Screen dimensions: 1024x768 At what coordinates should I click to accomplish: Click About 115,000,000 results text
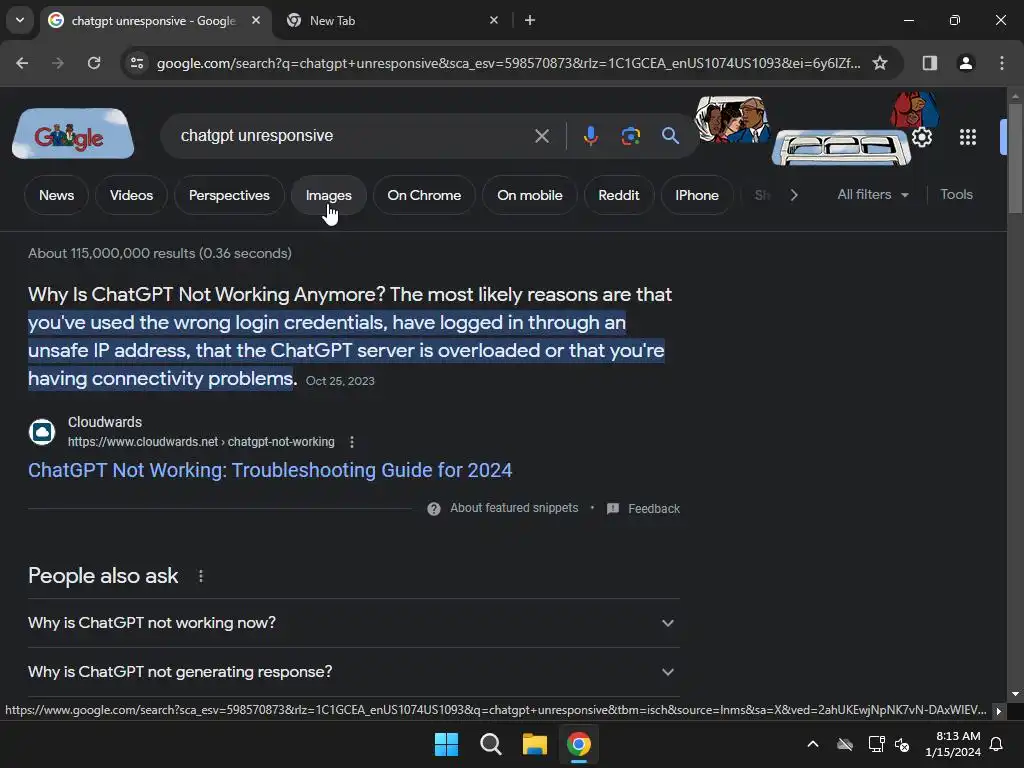[160, 253]
